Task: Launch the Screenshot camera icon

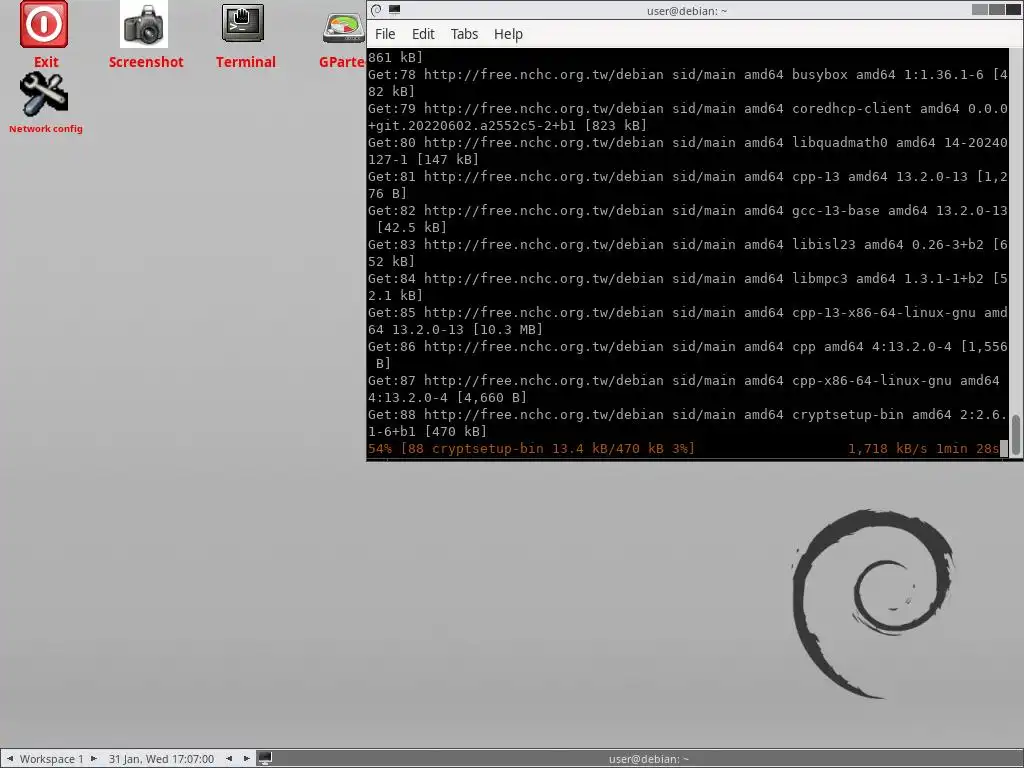Action: click(144, 24)
